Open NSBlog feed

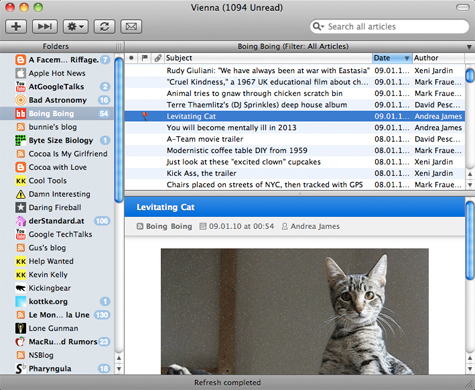tap(57, 355)
